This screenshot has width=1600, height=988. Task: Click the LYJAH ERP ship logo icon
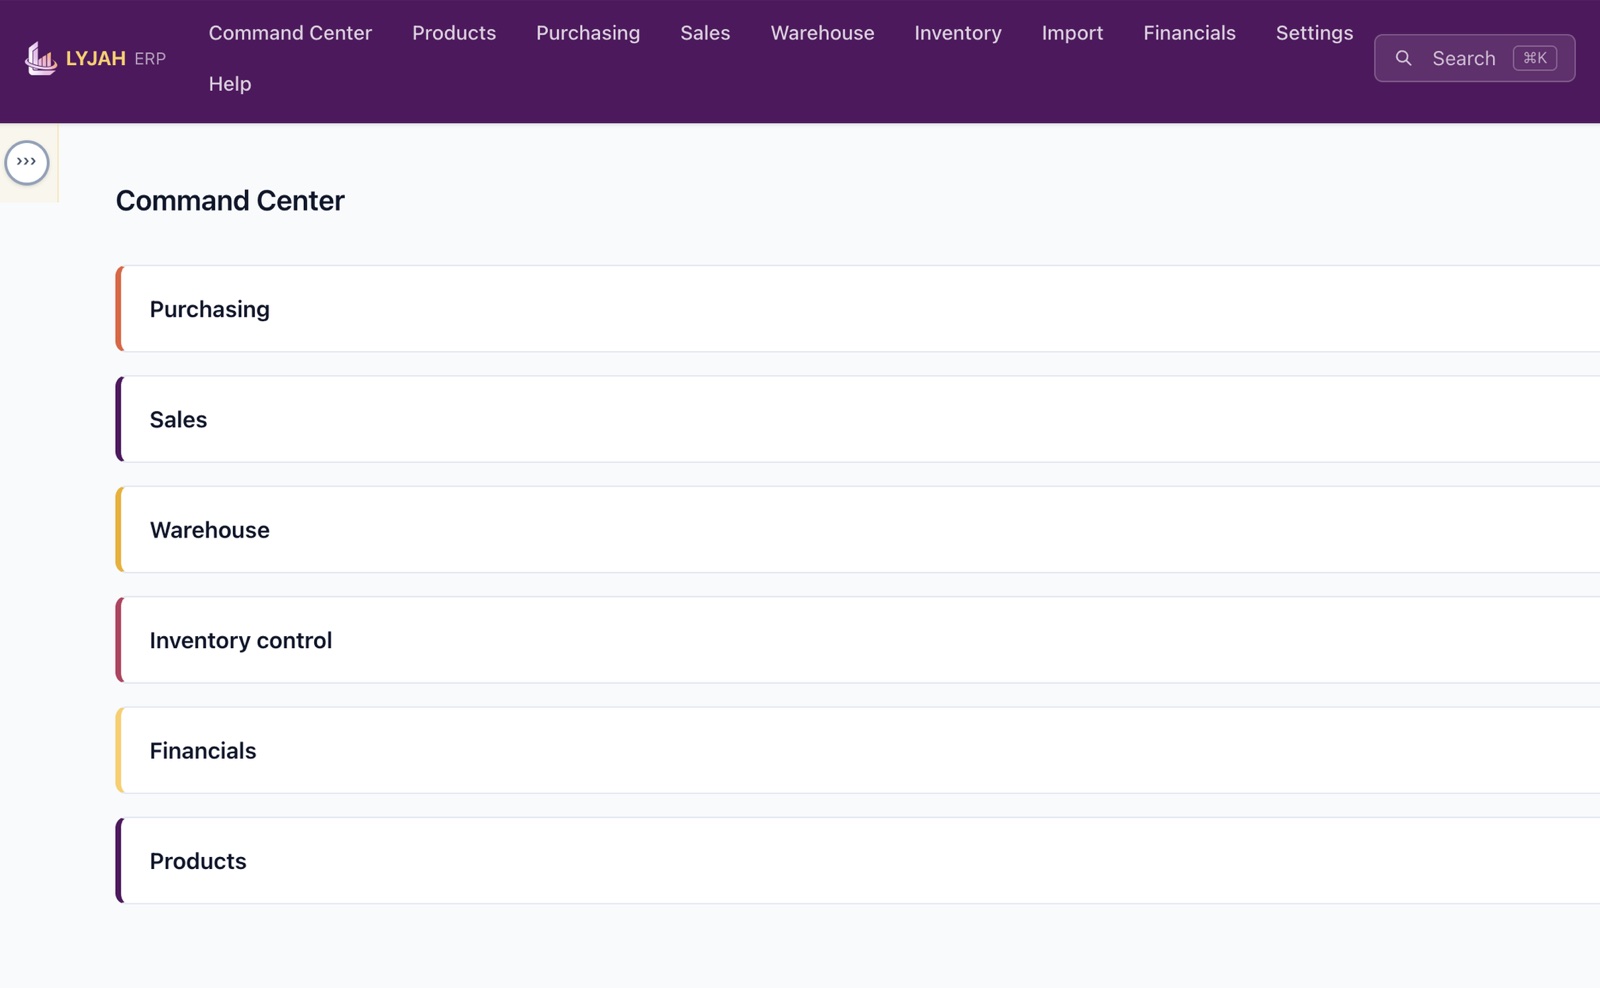(40, 58)
